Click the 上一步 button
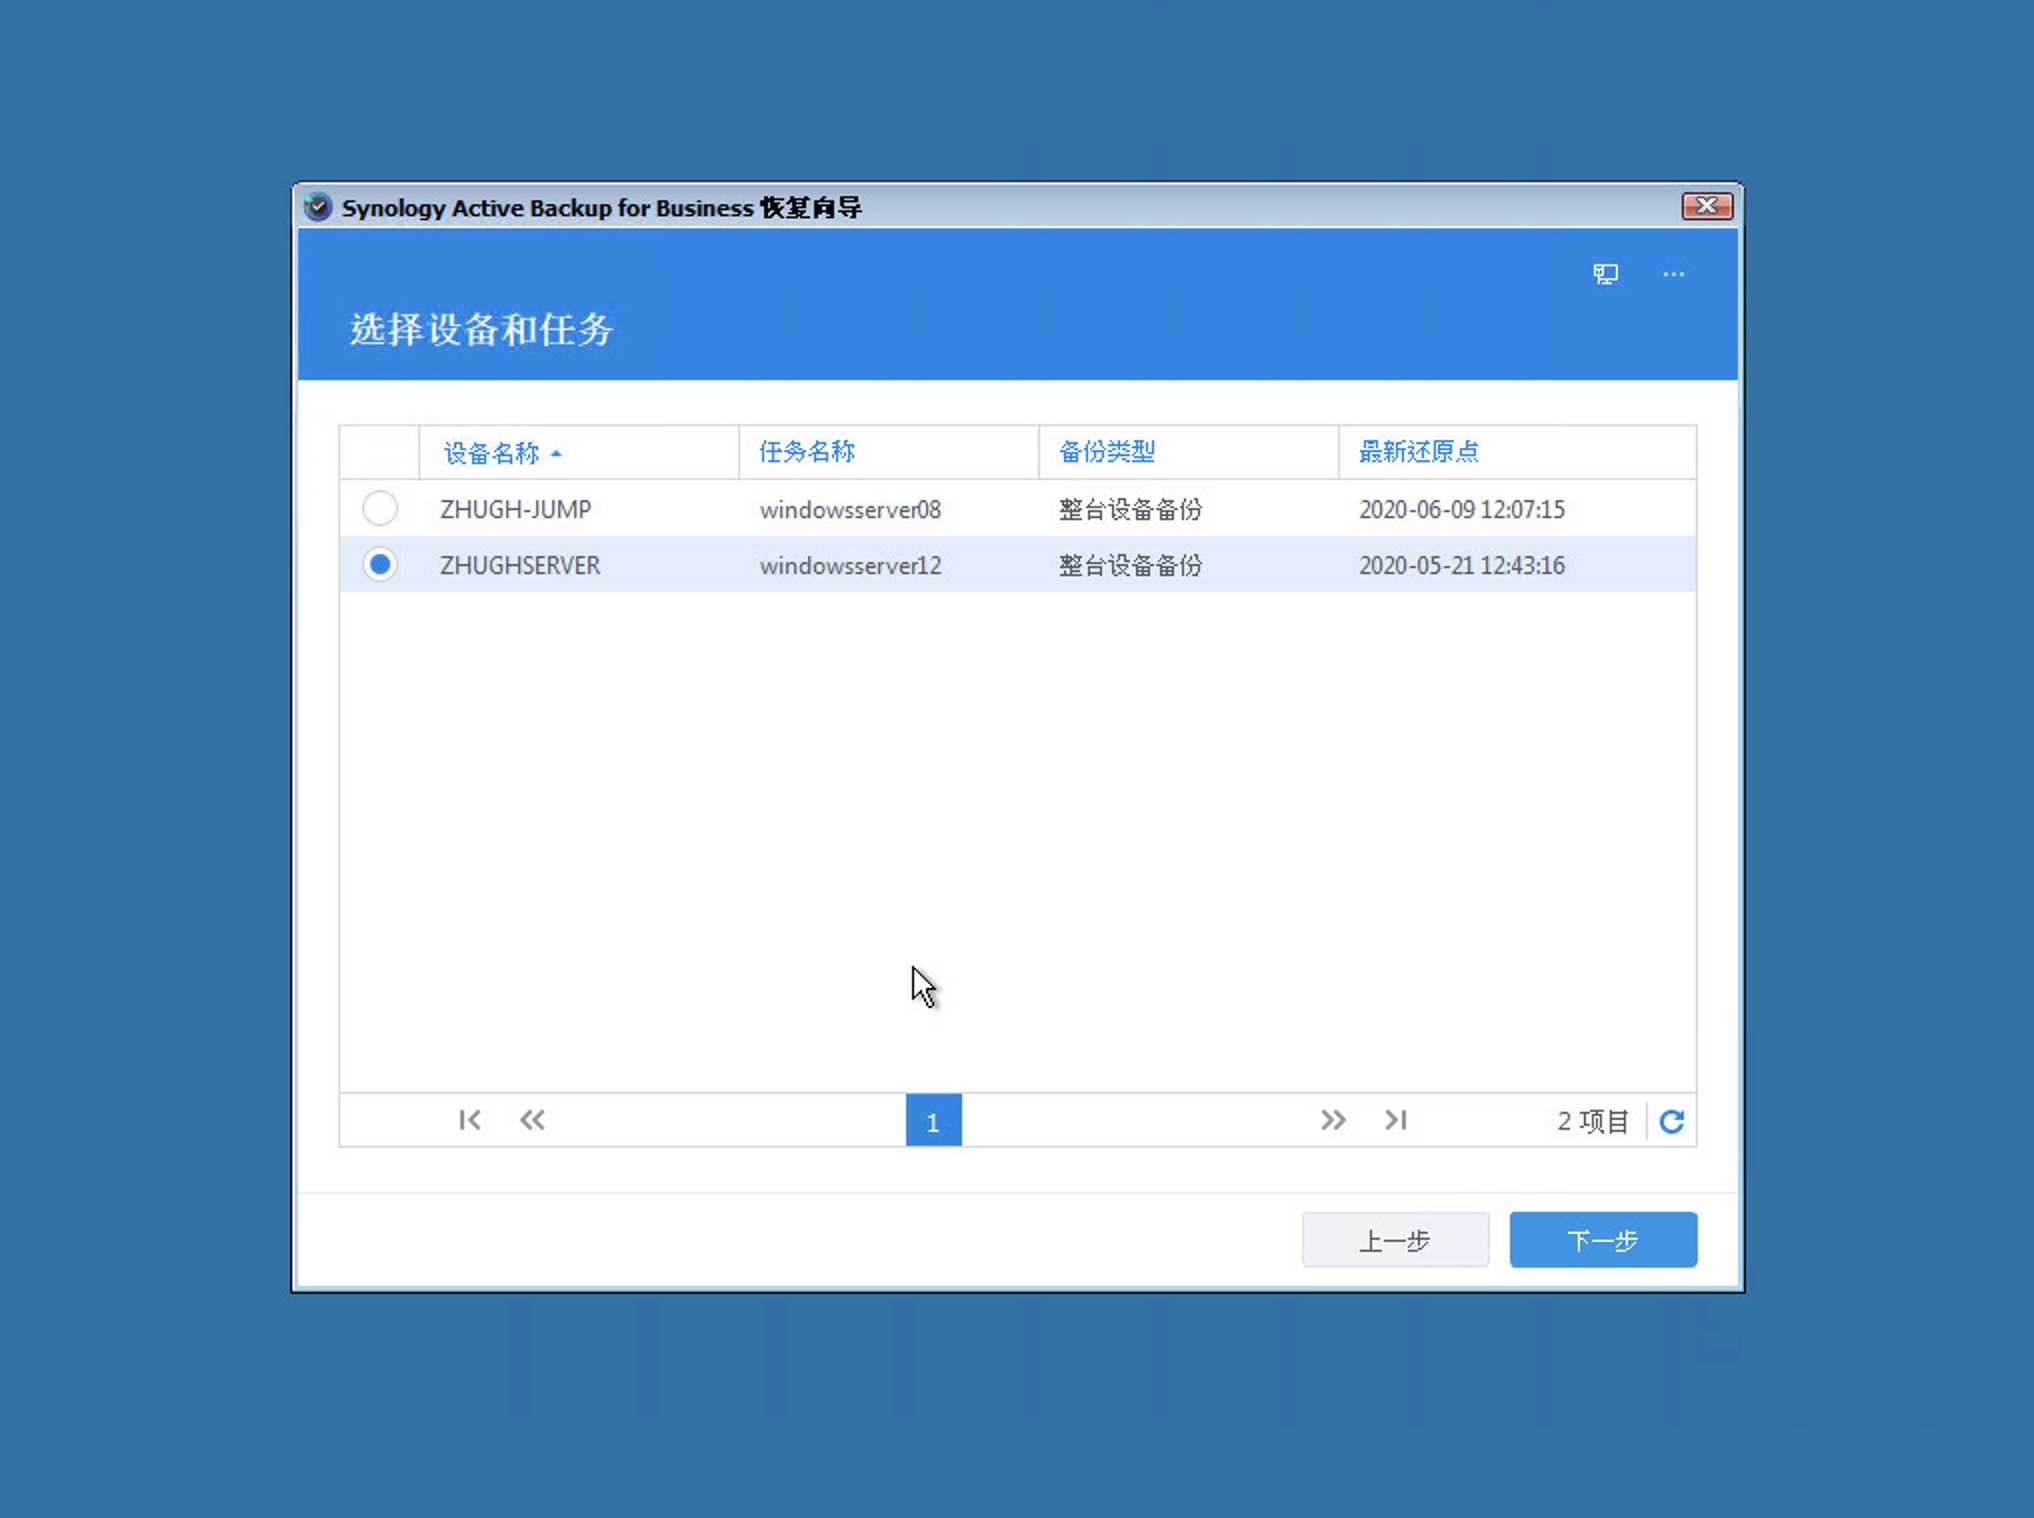Viewport: 2034px width, 1518px height. click(1395, 1240)
